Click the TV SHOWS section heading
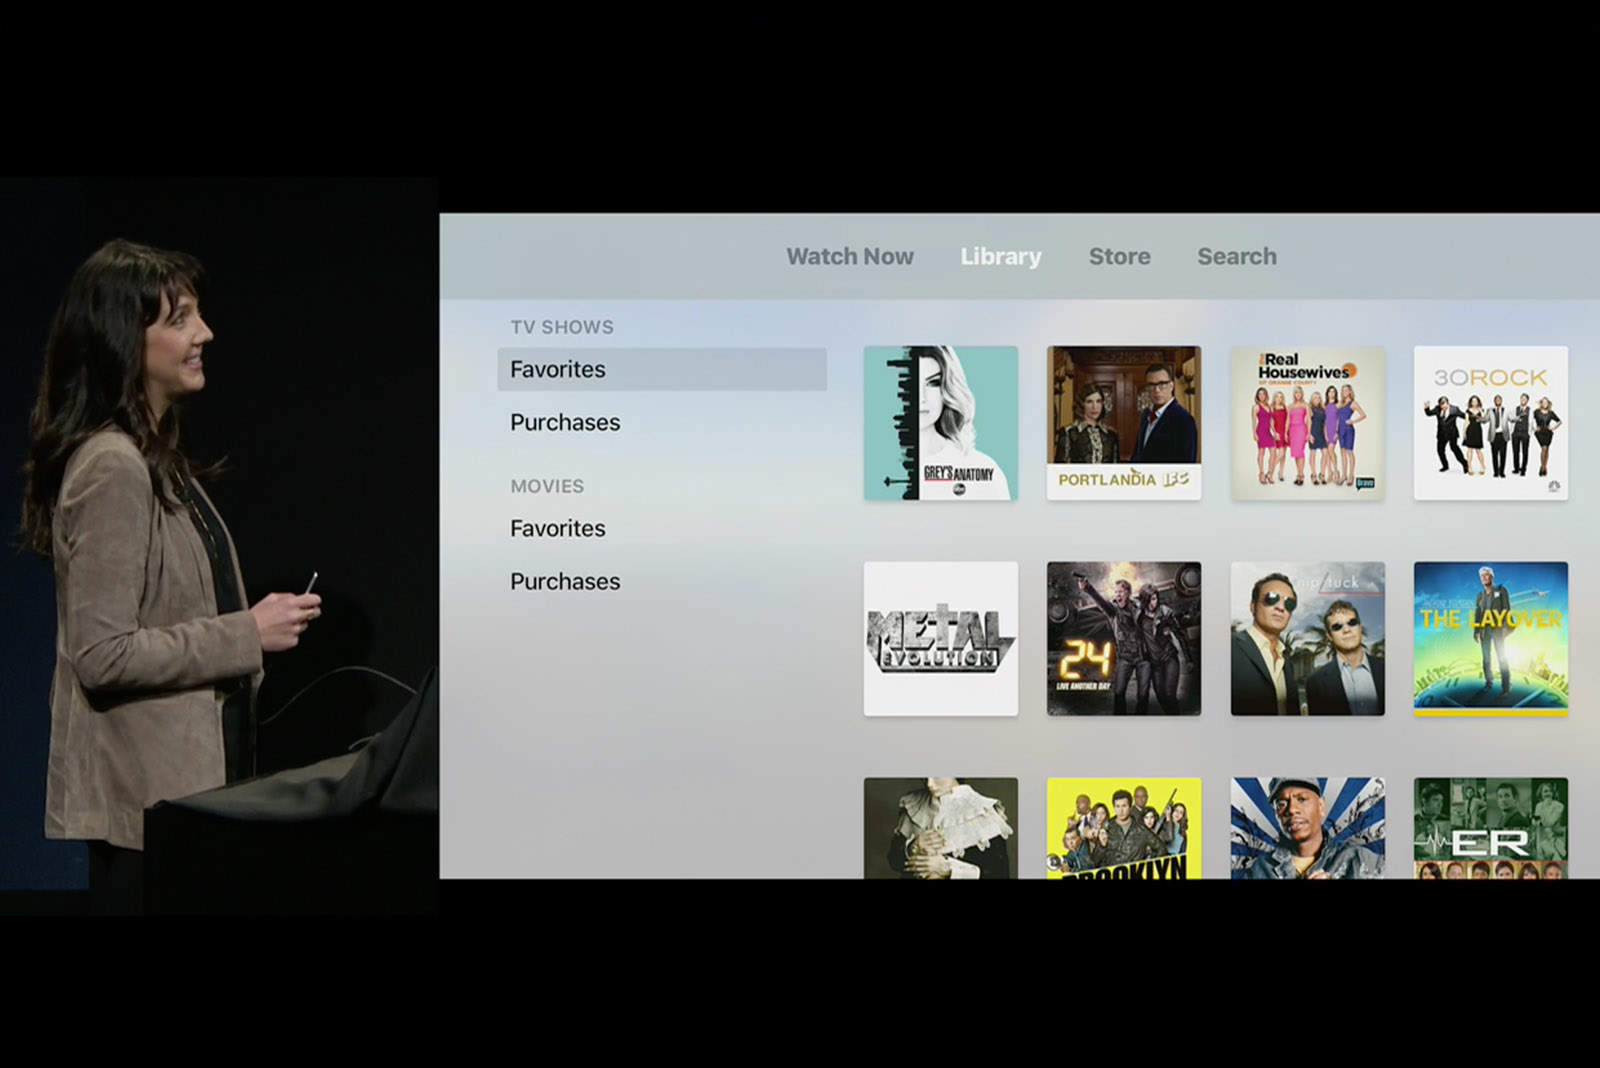This screenshot has height=1068, width=1600. (562, 327)
